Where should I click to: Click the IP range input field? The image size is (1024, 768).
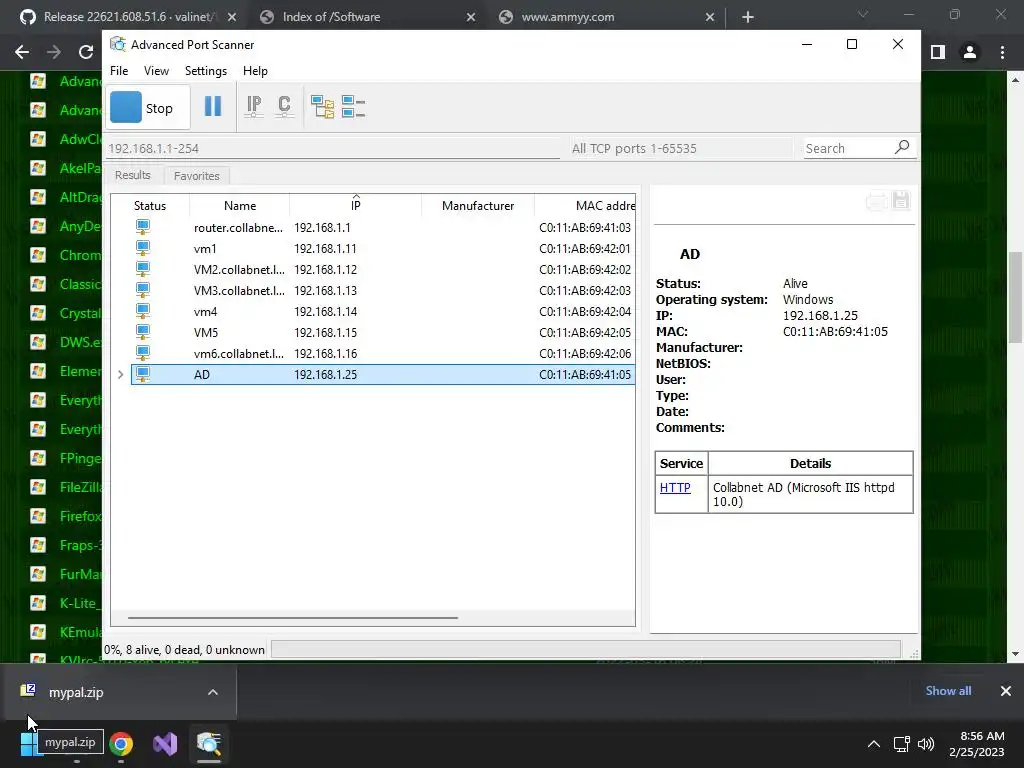click(x=333, y=148)
